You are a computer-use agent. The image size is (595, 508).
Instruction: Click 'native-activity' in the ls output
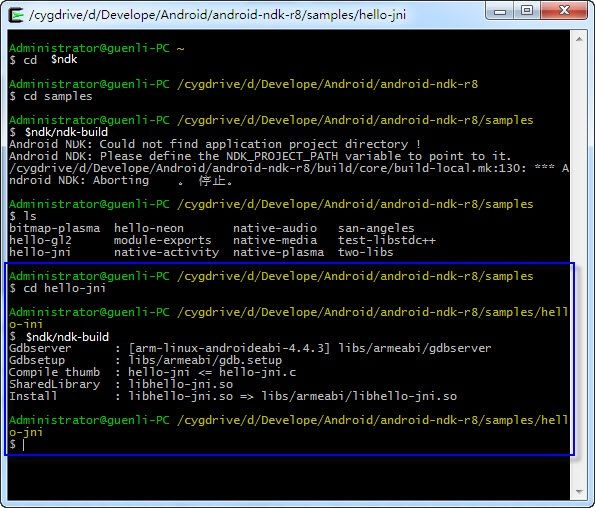(x=166, y=252)
